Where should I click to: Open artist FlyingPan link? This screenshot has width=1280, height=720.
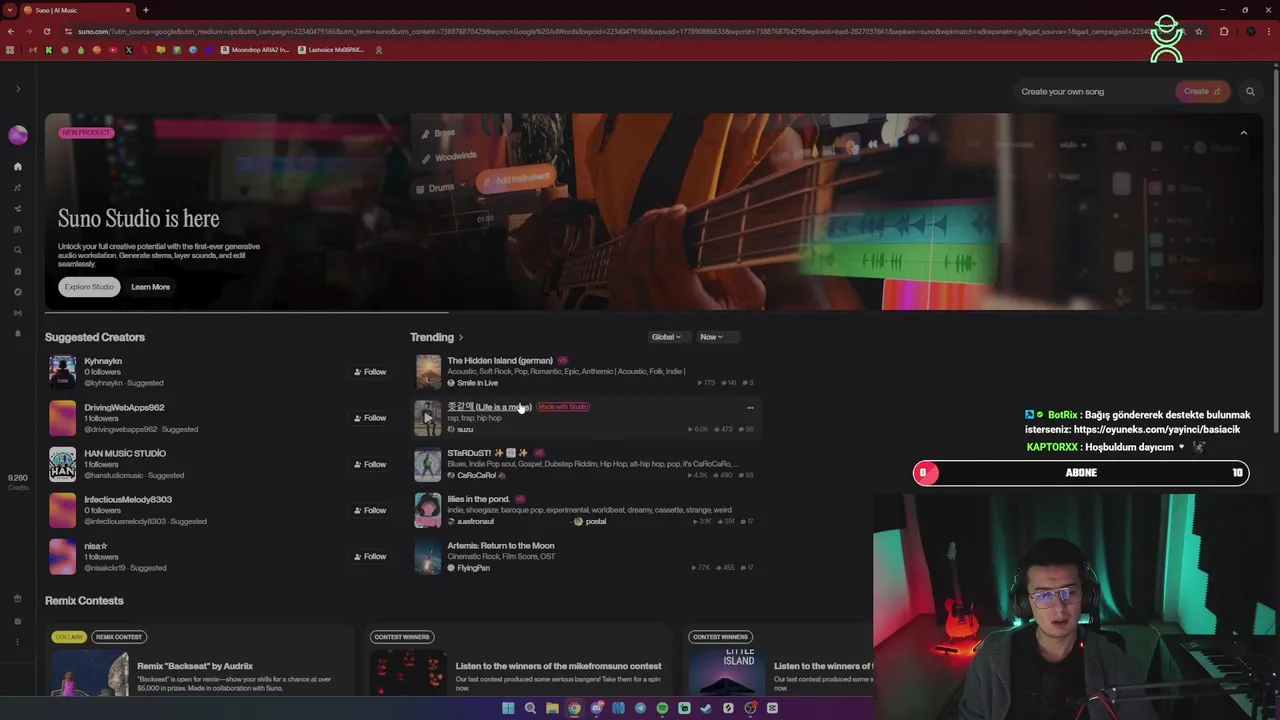click(473, 568)
